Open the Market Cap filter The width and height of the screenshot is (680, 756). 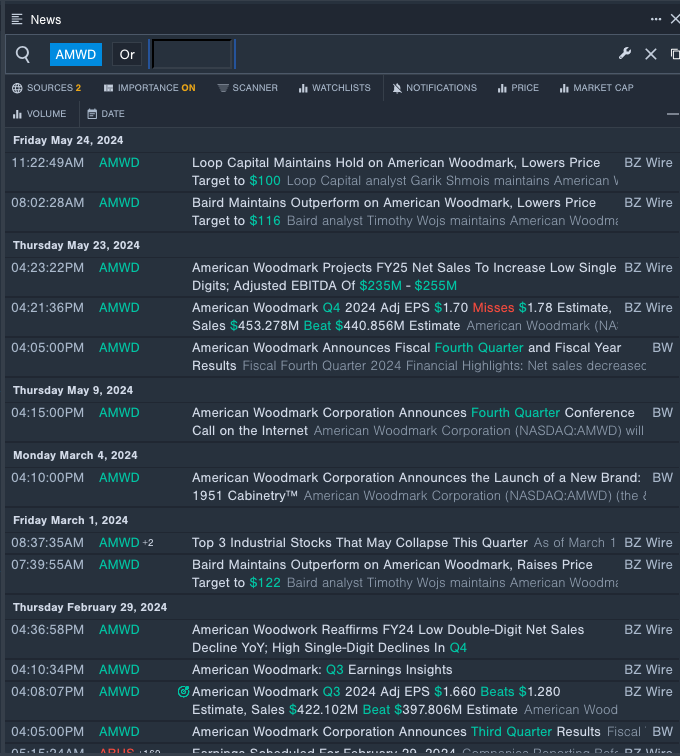point(596,88)
